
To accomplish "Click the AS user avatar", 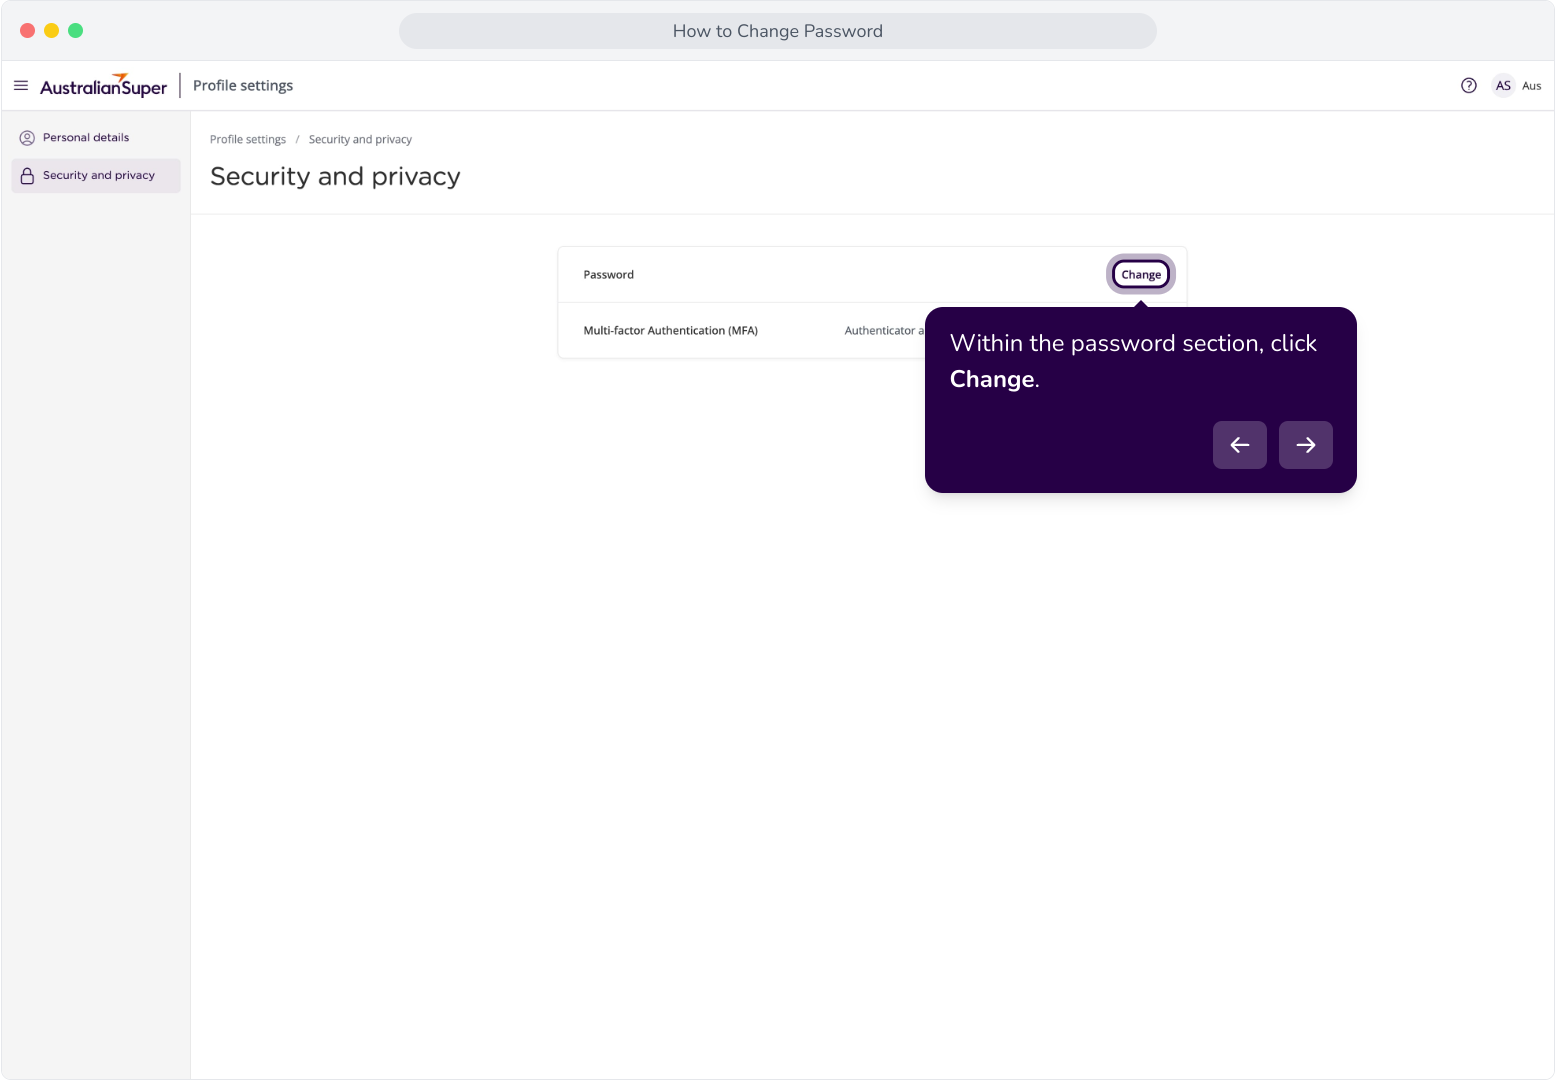I will [x=1503, y=86].
